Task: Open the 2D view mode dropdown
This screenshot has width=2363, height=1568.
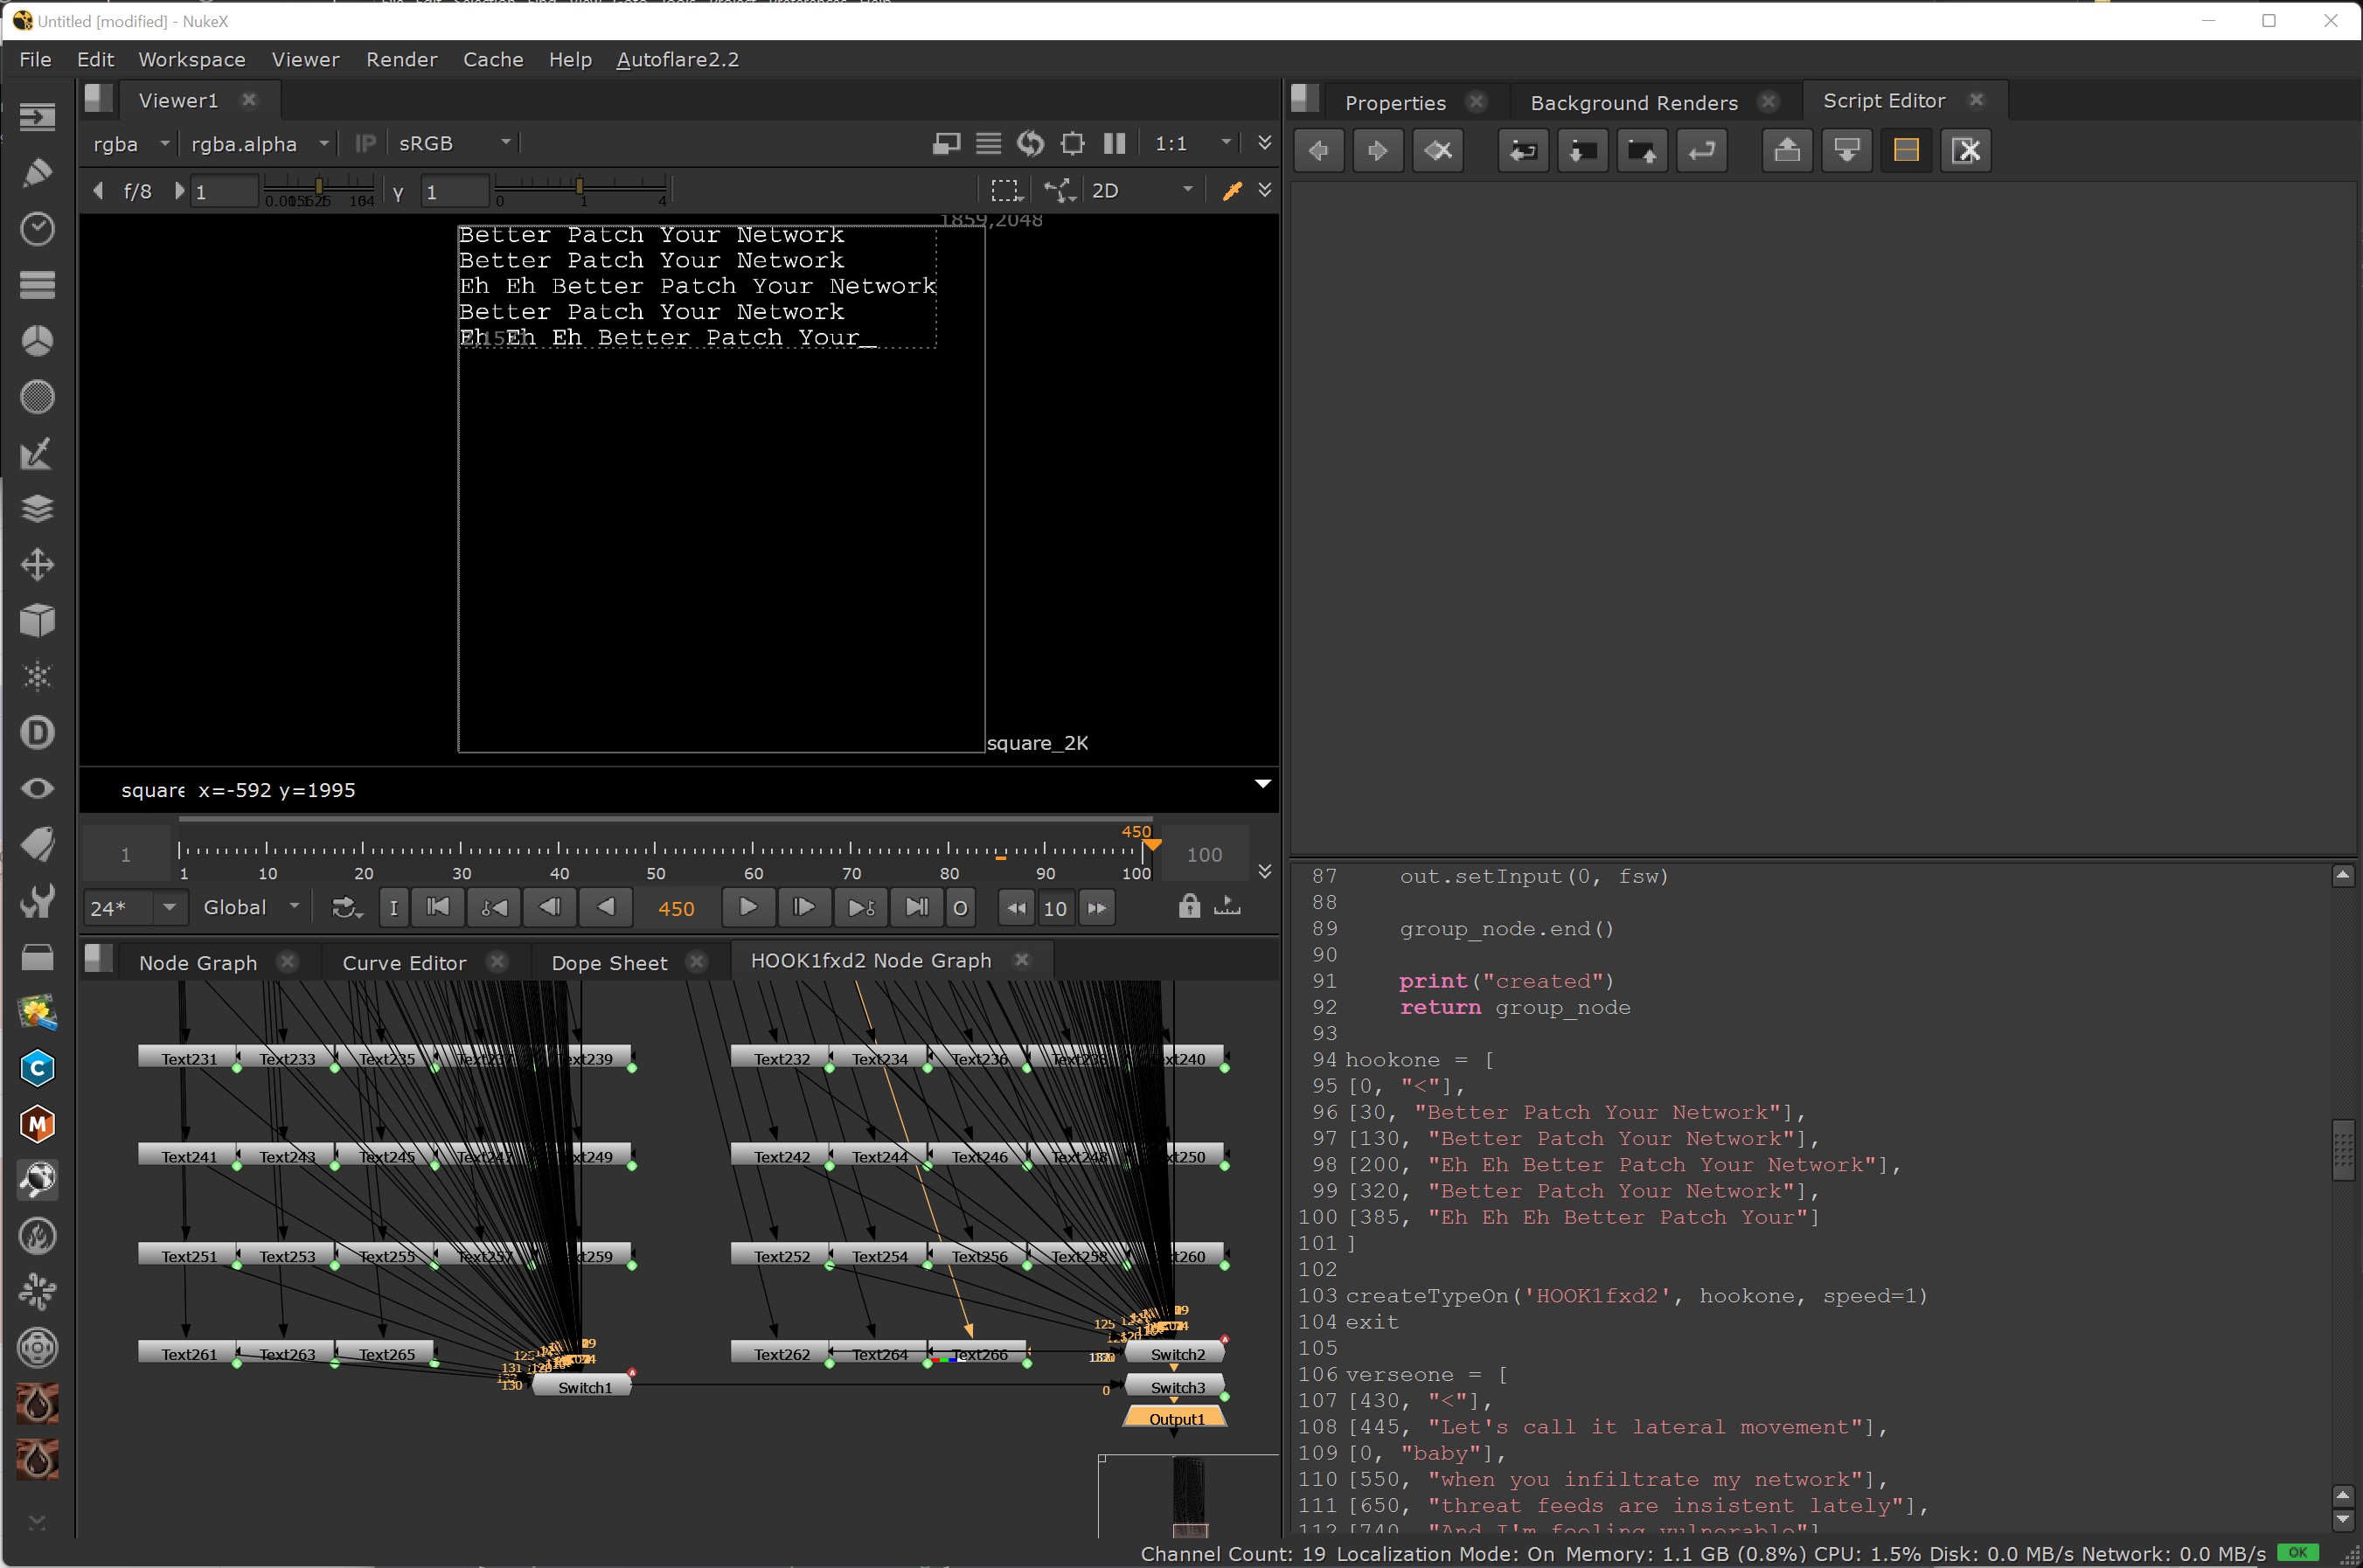Action: point(1142,191)
